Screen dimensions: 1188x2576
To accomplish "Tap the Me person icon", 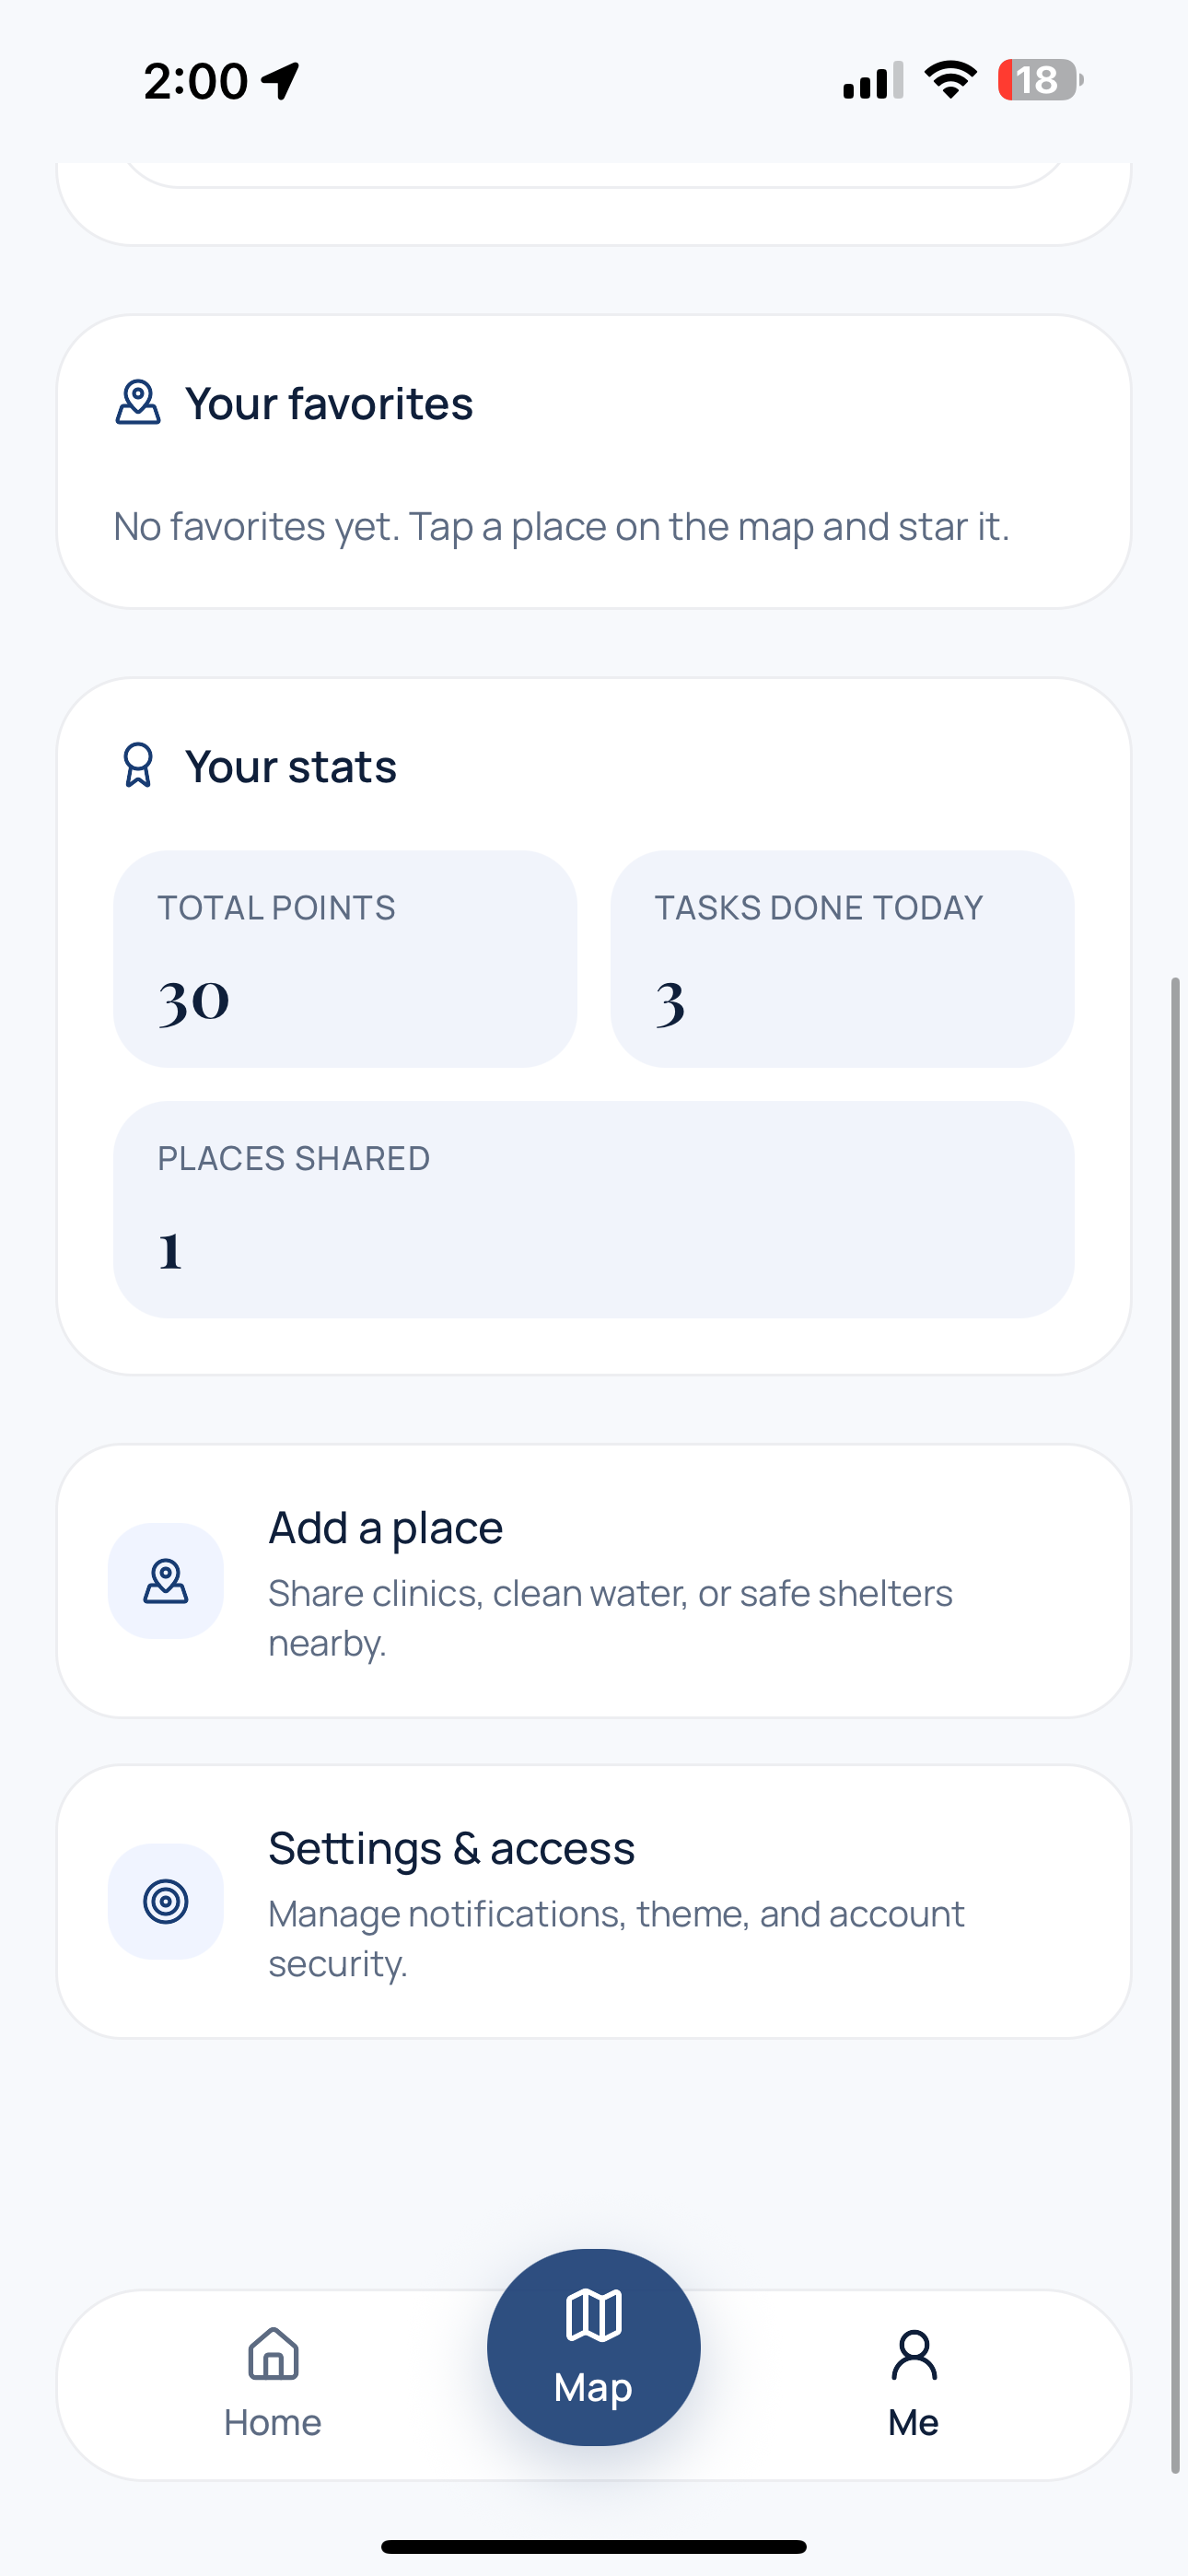I will (914, 2355).
